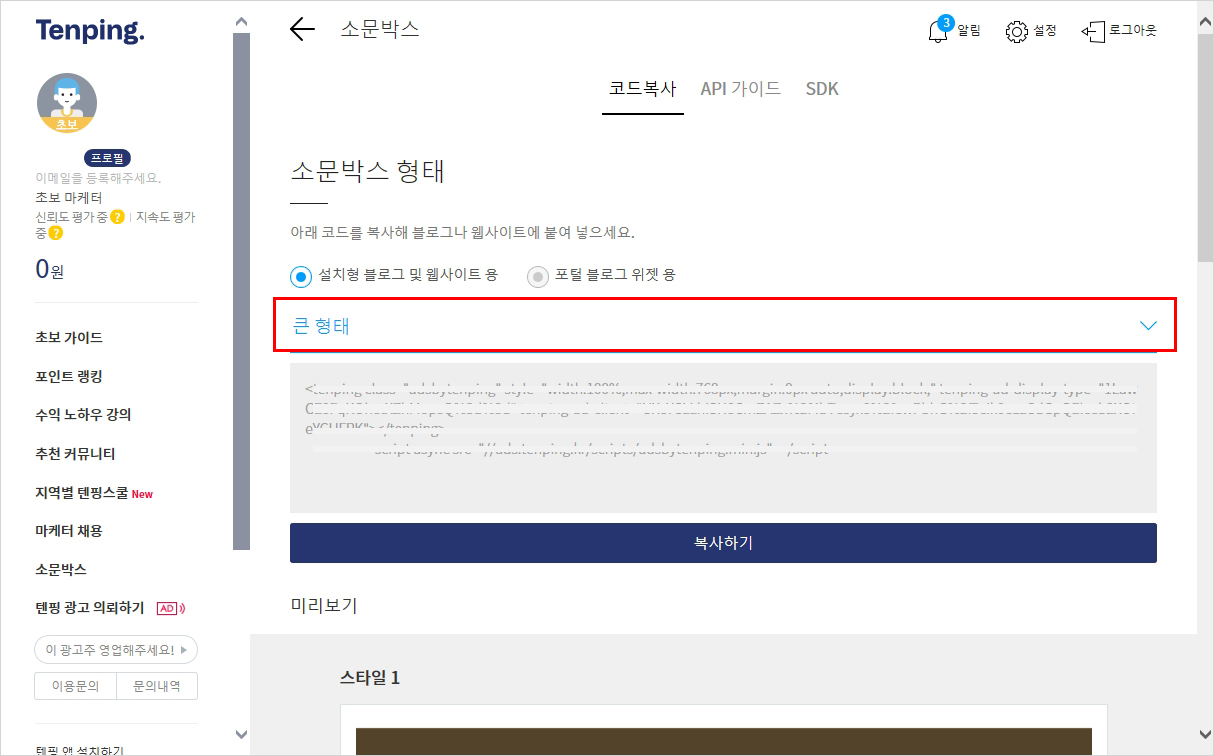Open 텐핑 광고 의뢰하기 menu item
This screenshot has width=1214, height=756.
[x=90, y=608]
